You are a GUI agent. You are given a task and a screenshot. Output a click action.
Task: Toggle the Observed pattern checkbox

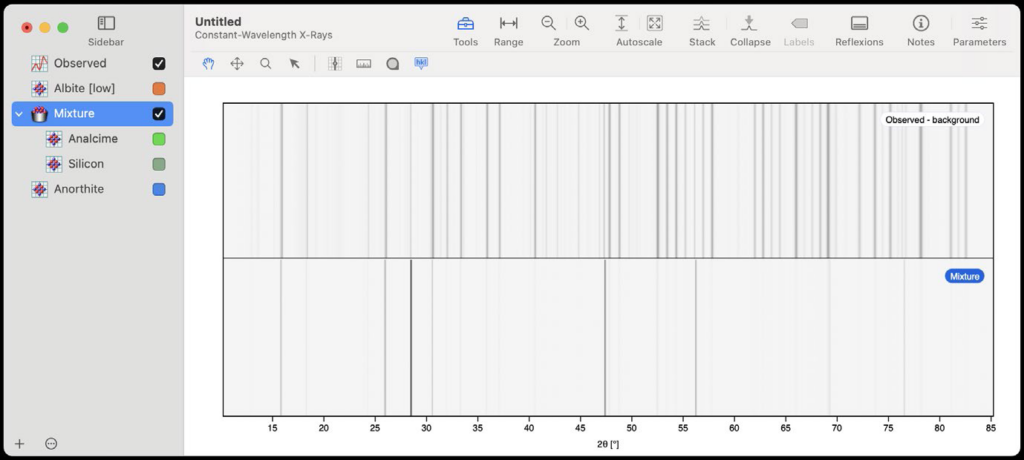point(158,64)
